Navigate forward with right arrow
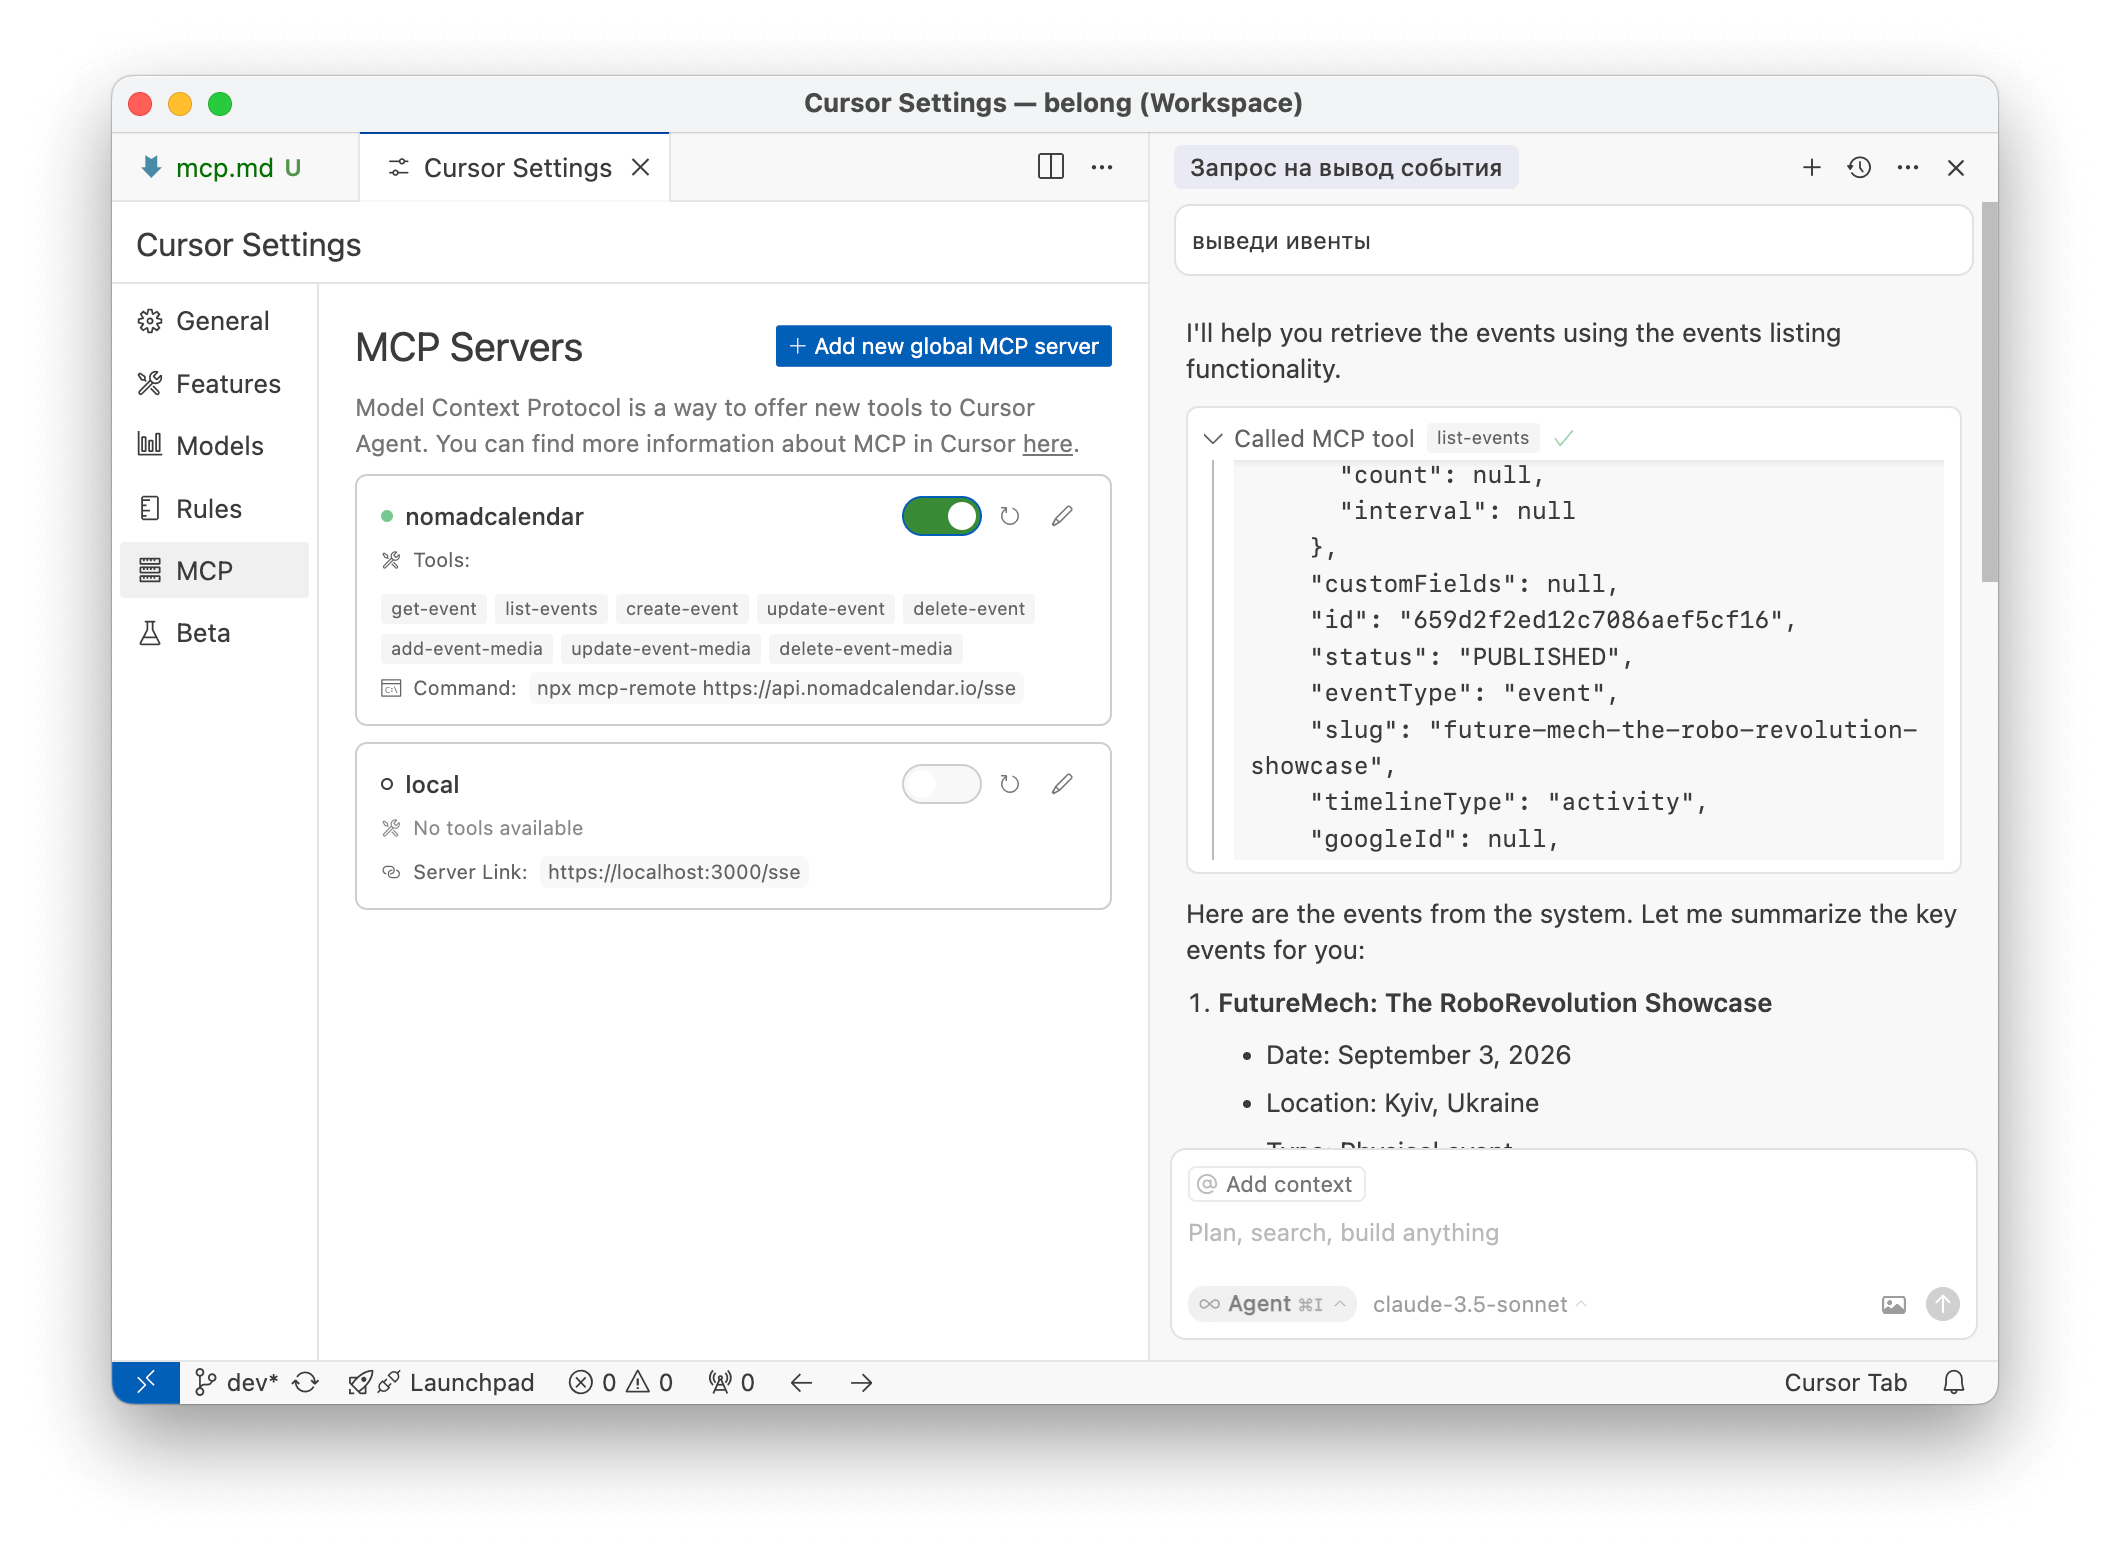The height and width of the screenshot is (1552, 2110). [x=861, y=1382]
